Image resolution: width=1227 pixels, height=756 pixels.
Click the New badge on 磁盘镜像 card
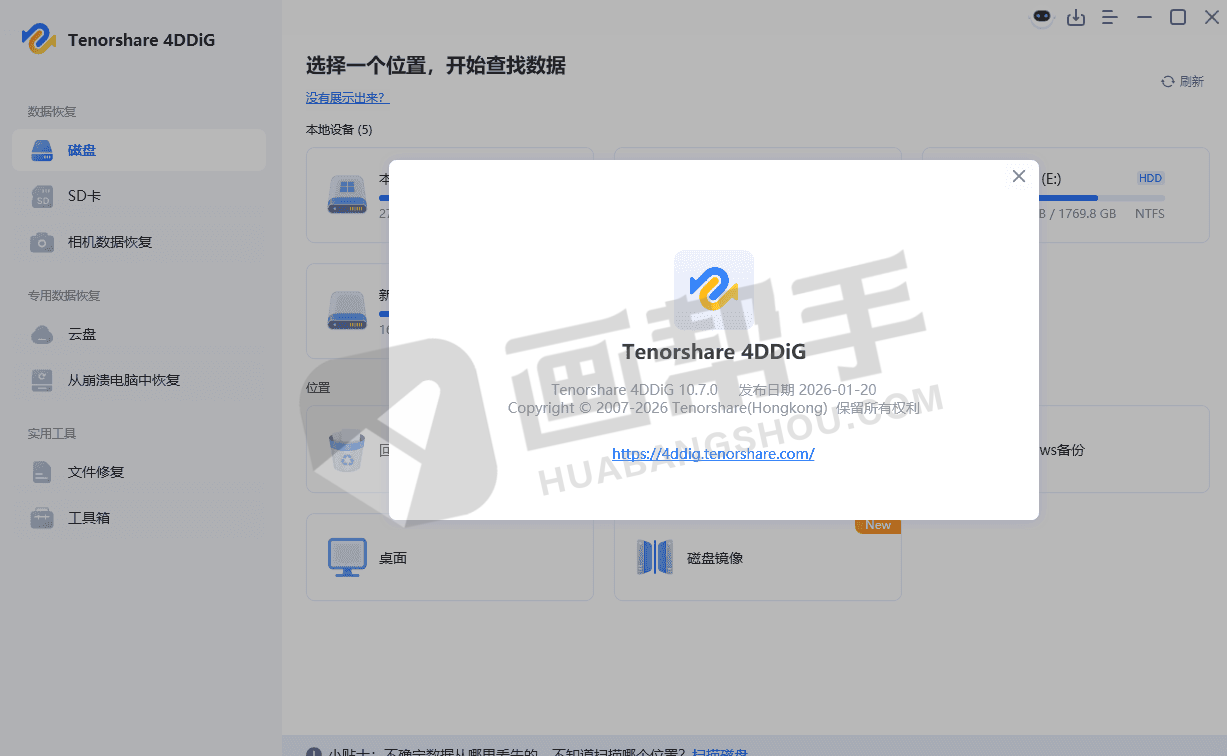click(x=878, y=526)
